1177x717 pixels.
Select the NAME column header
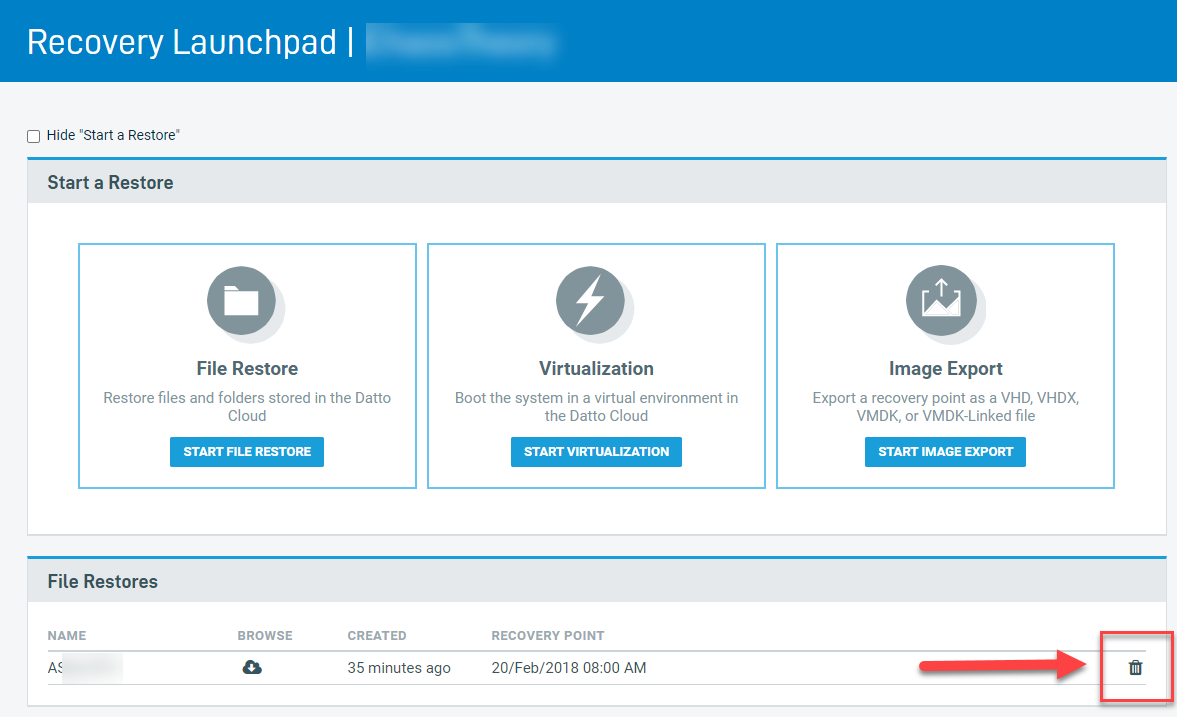[67, 635]
